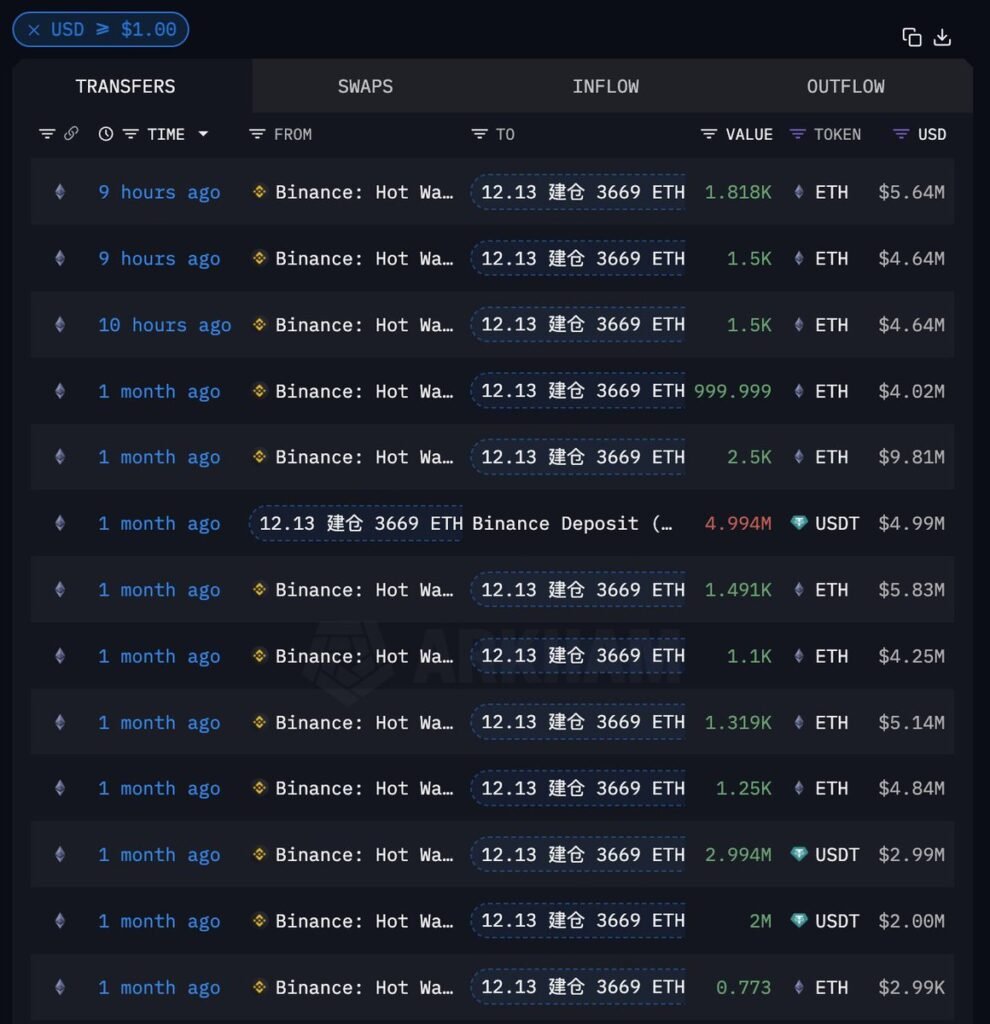
Task: Open the Binance Deposit address link
Action: (x=572, y=523)
